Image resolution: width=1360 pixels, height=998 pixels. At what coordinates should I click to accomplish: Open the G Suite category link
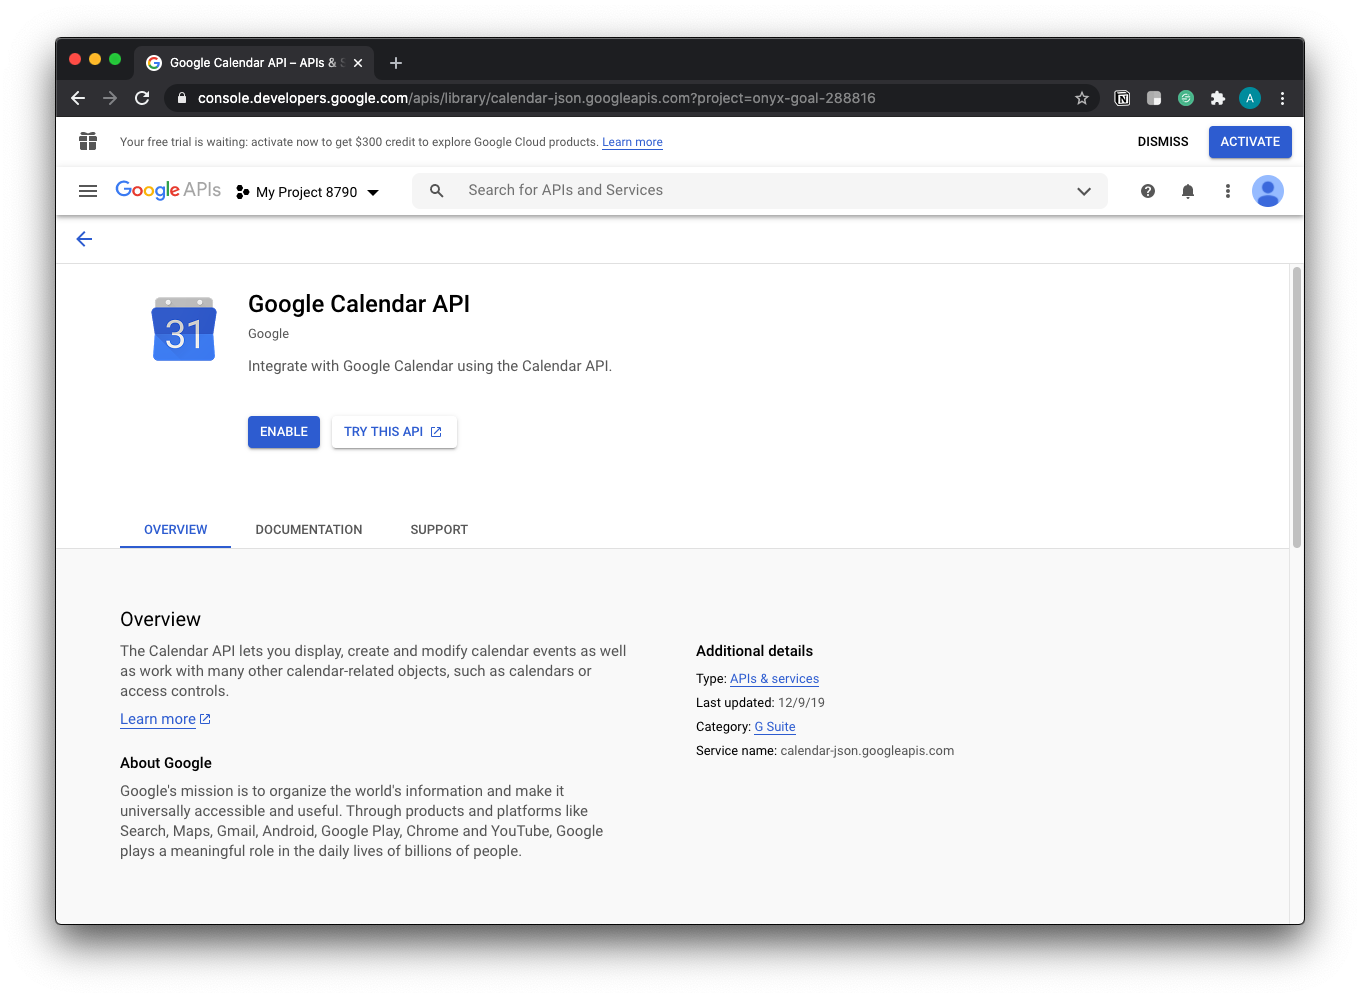(775, 727)
